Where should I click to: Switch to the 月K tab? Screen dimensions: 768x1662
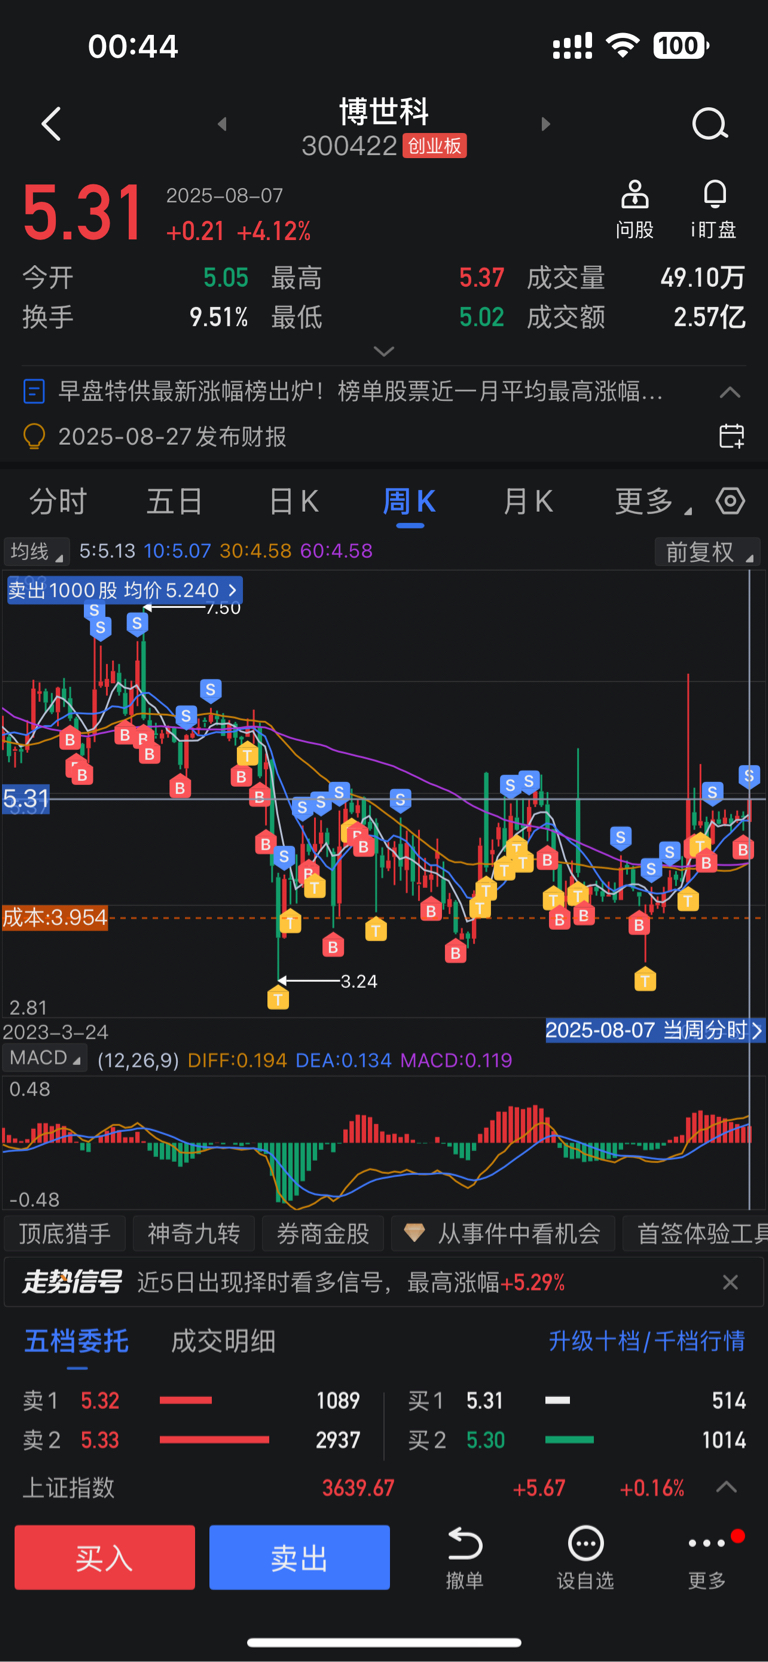(528, 501)
